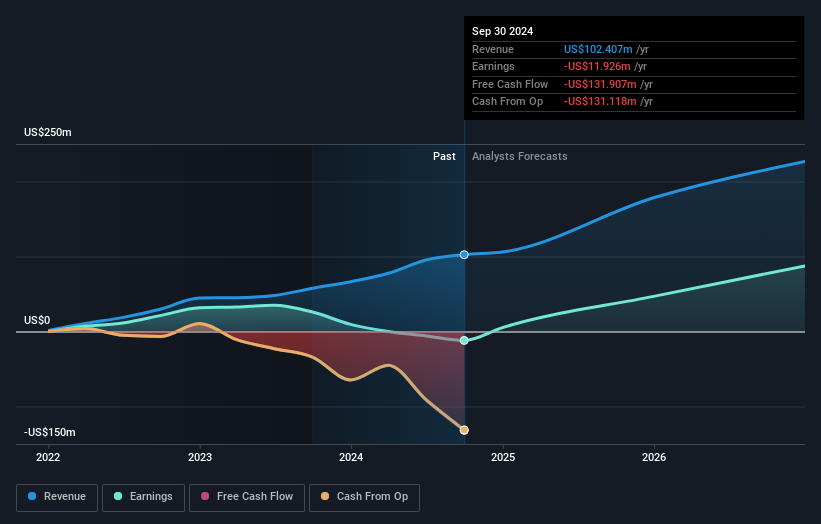Viewport: 821px width, 524px height.
Task: Click the 'Past' label
Action: [x=444, y=157]
